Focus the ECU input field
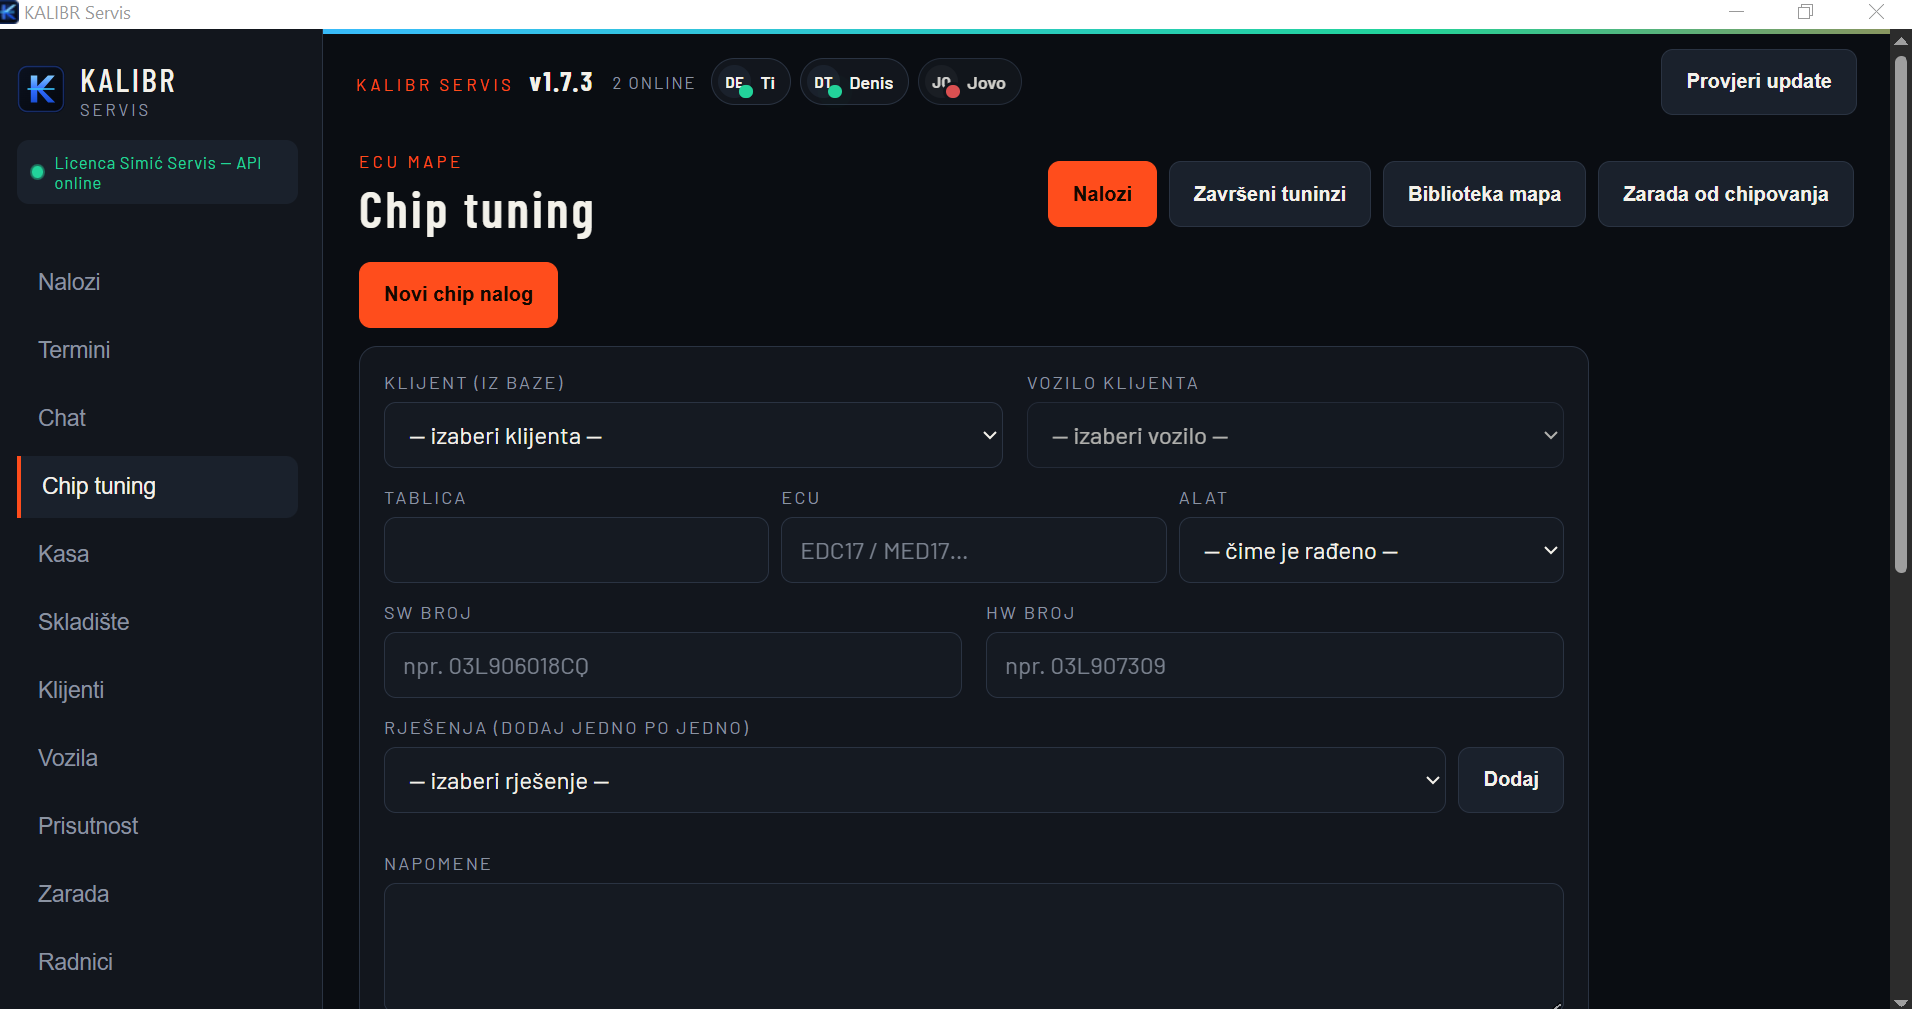 click(x=973, y=550)
